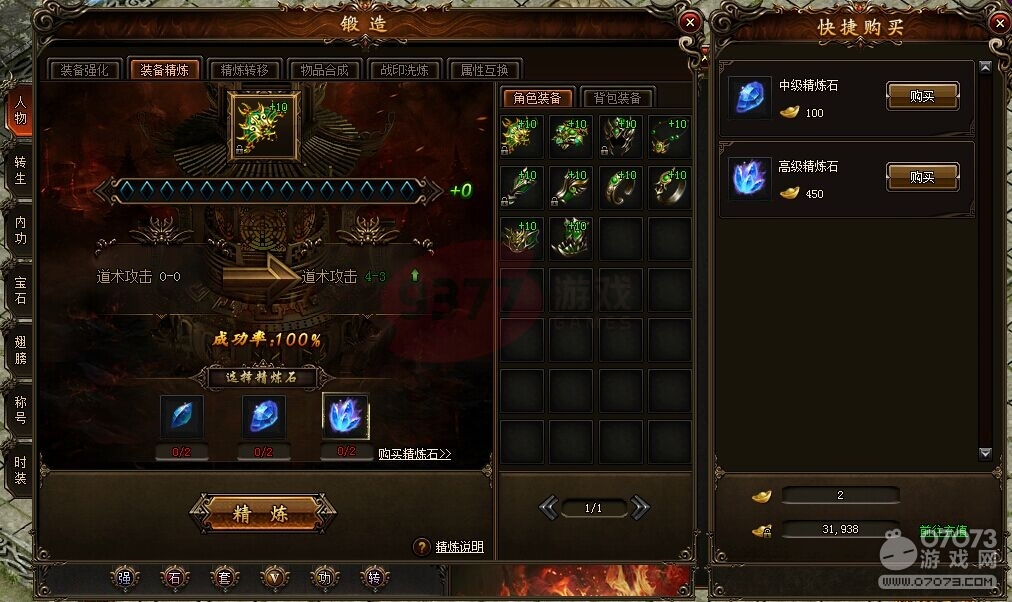The height and width of the screenshot is (602, 1012).
Task: Click the round 套 icon at bottom
Action: point(224,577)
